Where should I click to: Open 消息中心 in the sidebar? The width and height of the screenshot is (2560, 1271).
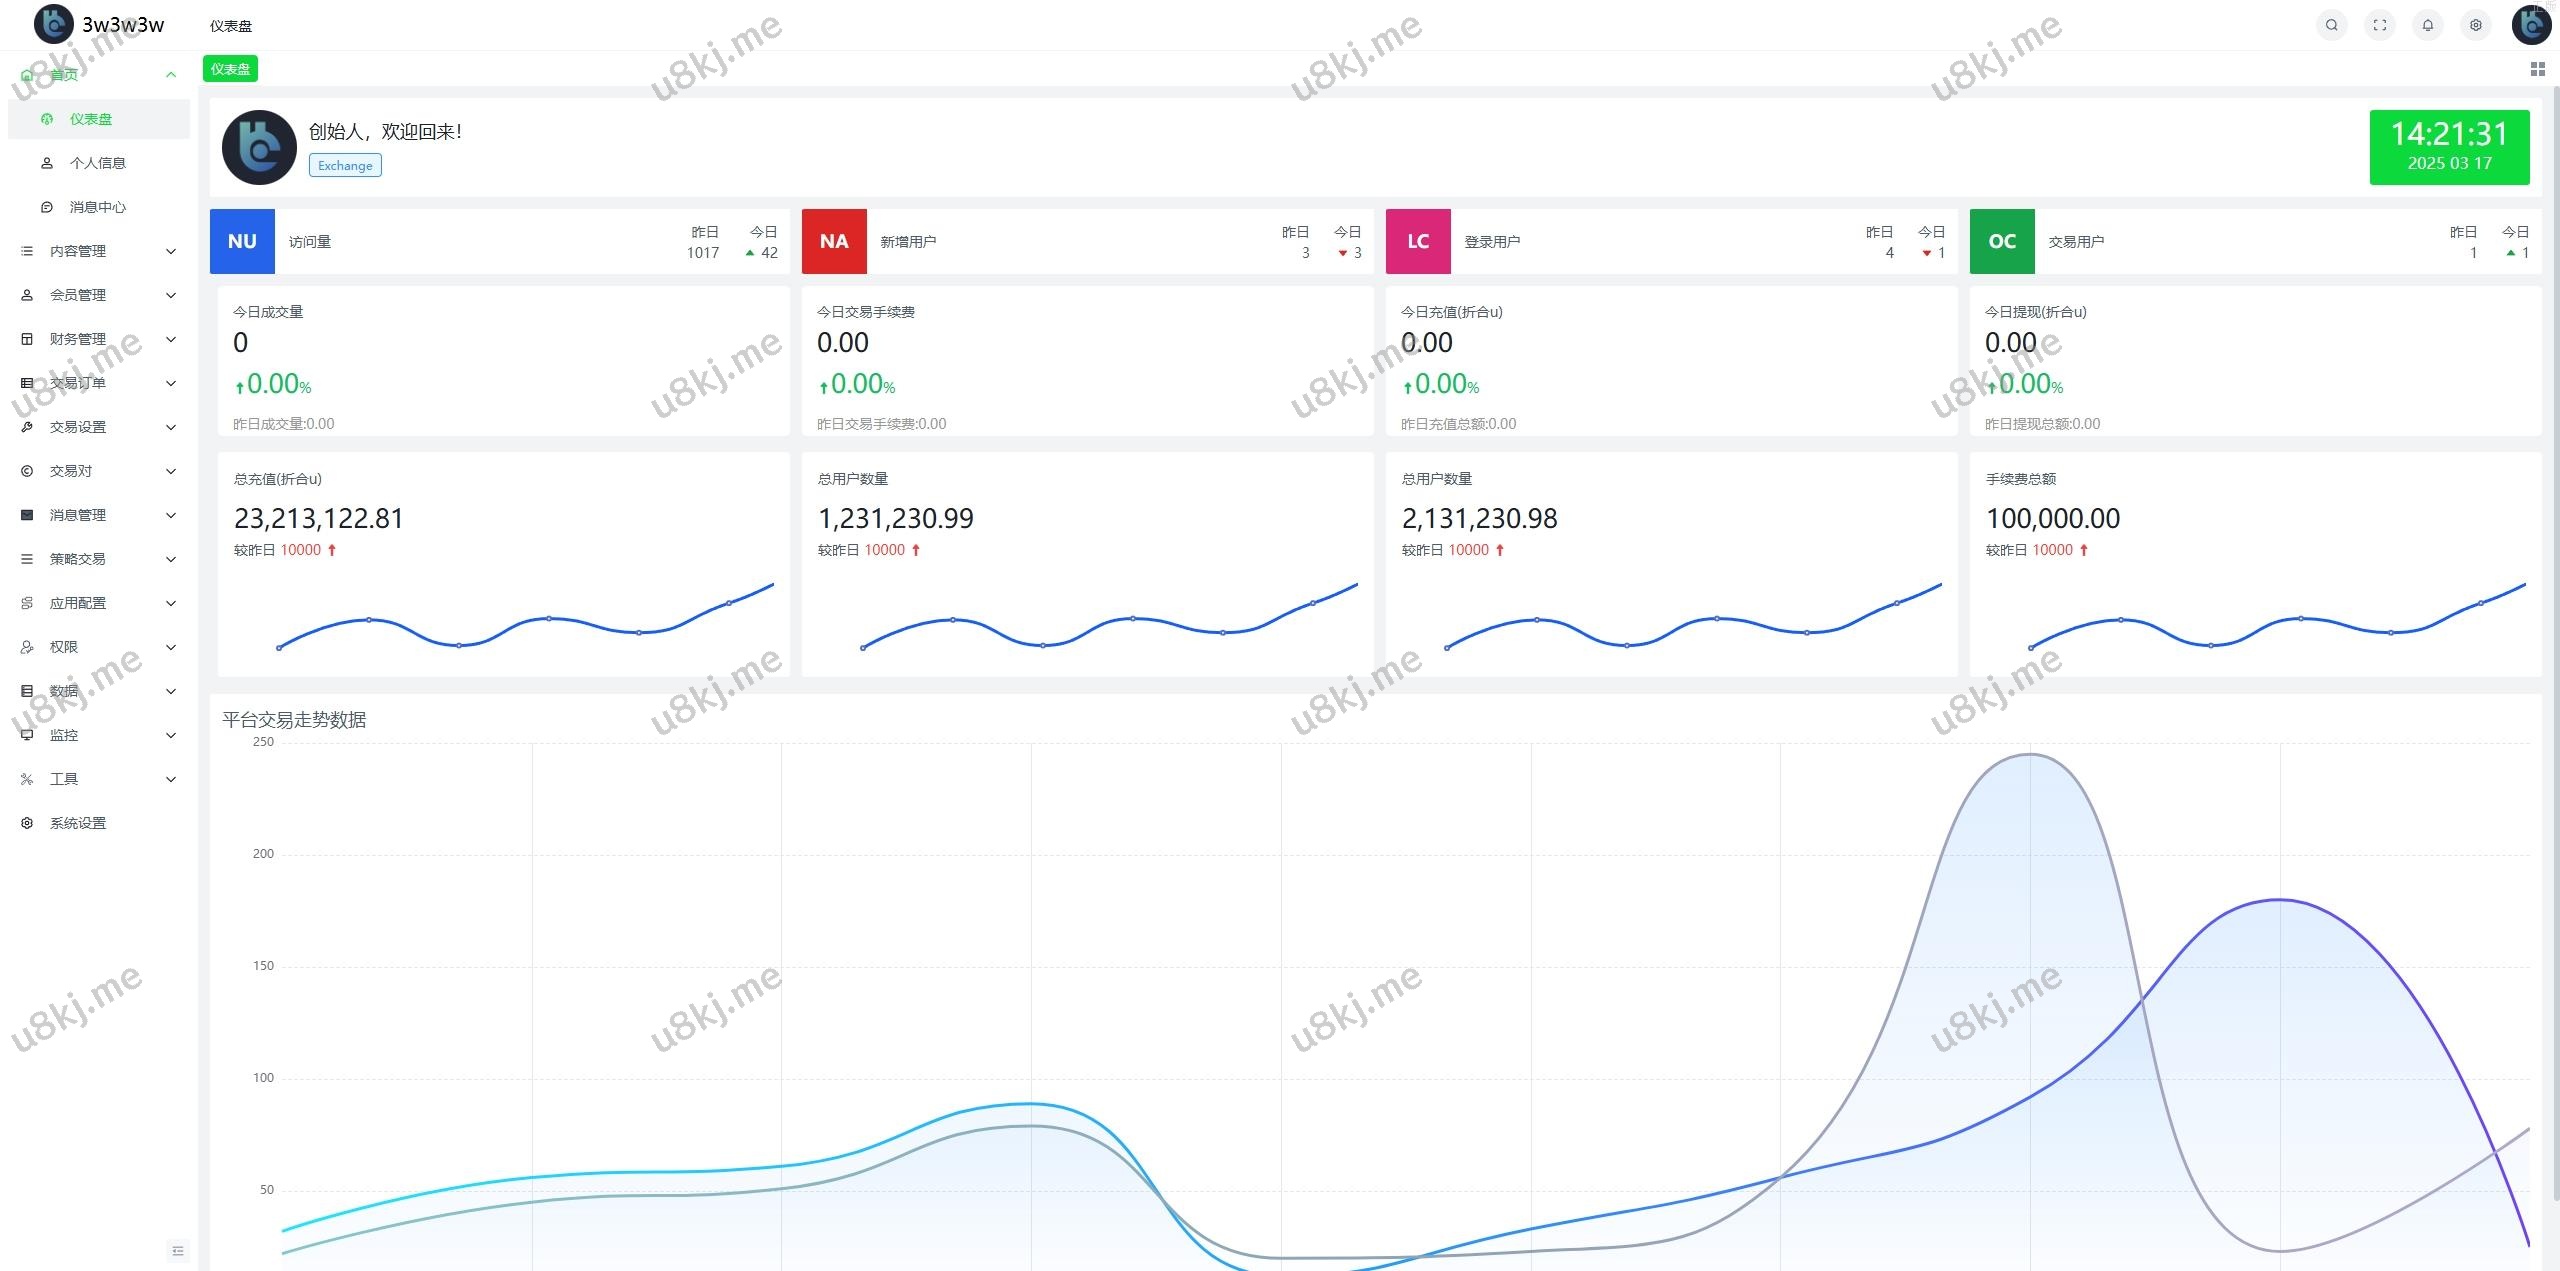[97, 207]
